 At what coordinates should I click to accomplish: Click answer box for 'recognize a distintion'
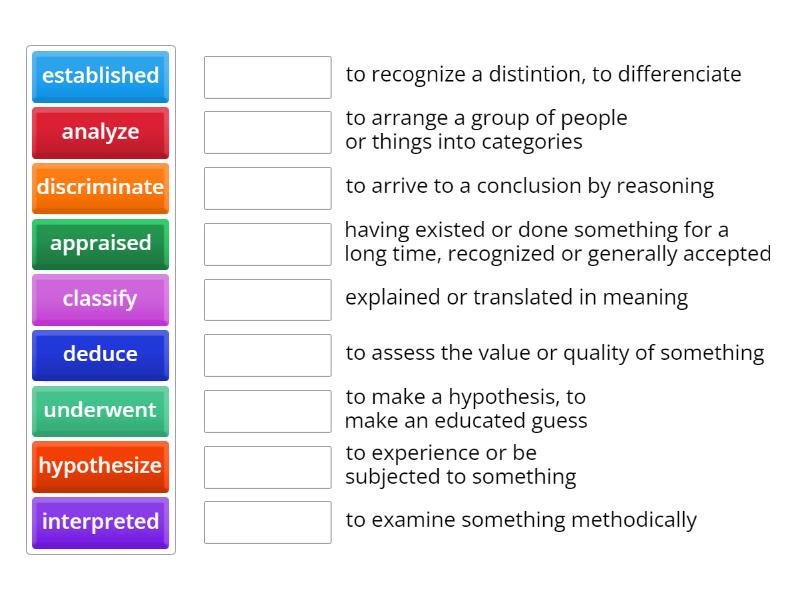point(267,77)
